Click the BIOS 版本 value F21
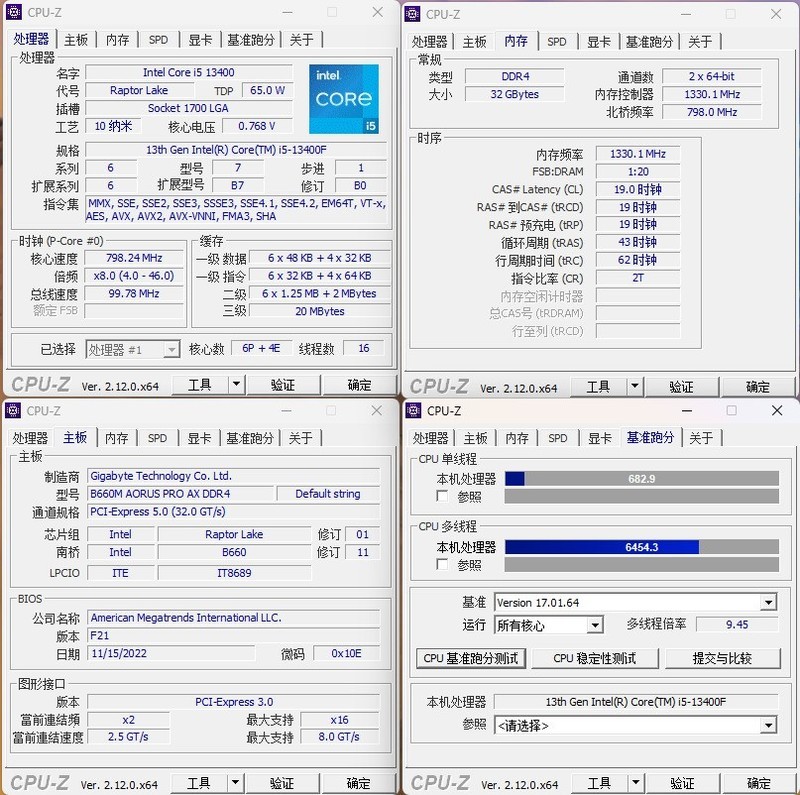The image size is (800, 795). click(234, 635)
